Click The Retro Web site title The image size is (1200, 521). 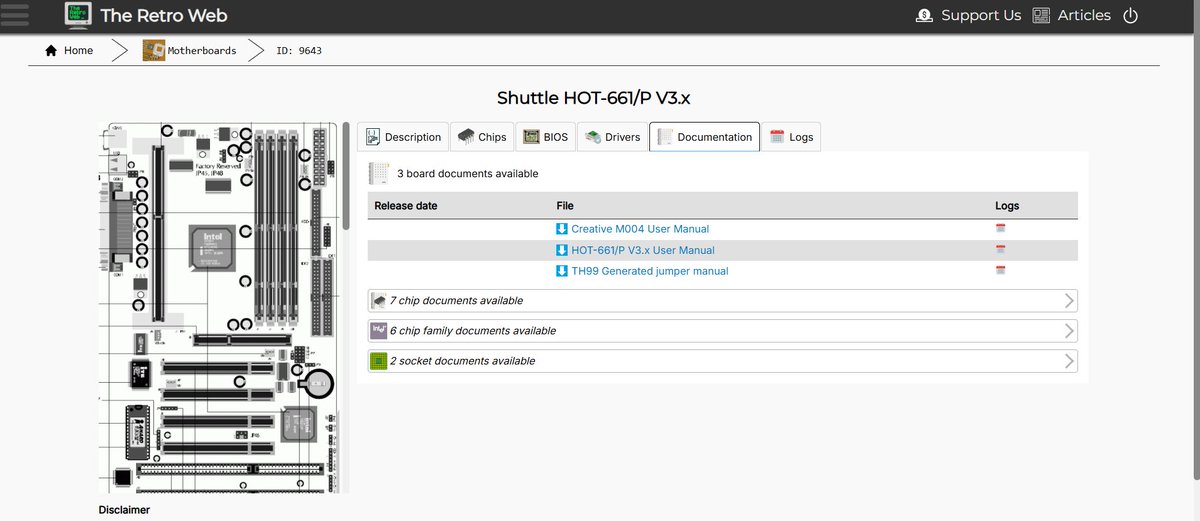[164, 15]
